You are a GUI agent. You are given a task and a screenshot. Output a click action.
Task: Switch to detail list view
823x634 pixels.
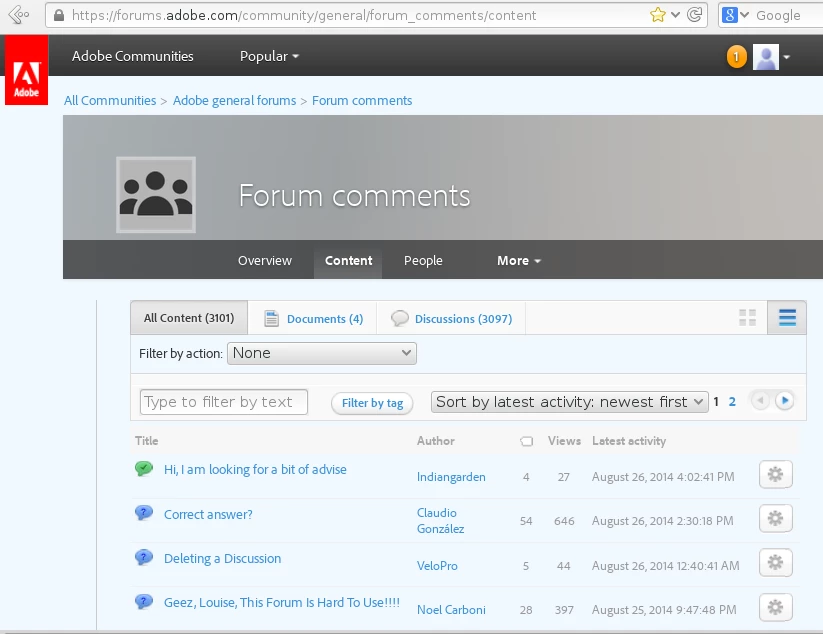pyautogui.click(x=787, y=318)
